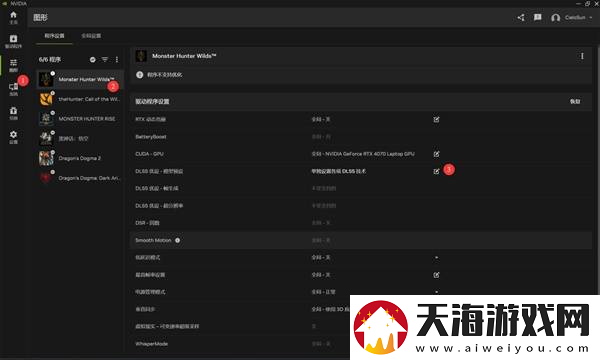Click the share icon in the header
The height and width of the screenshot is (360, 600).
pyautogui.click(x=521, y=17)
